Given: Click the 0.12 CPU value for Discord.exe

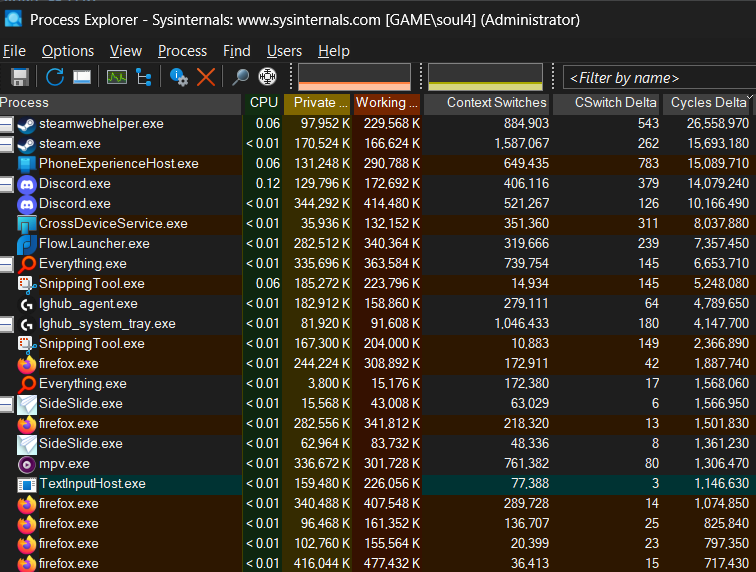Looking at the screenshot, I should click(x=268, y=184).
